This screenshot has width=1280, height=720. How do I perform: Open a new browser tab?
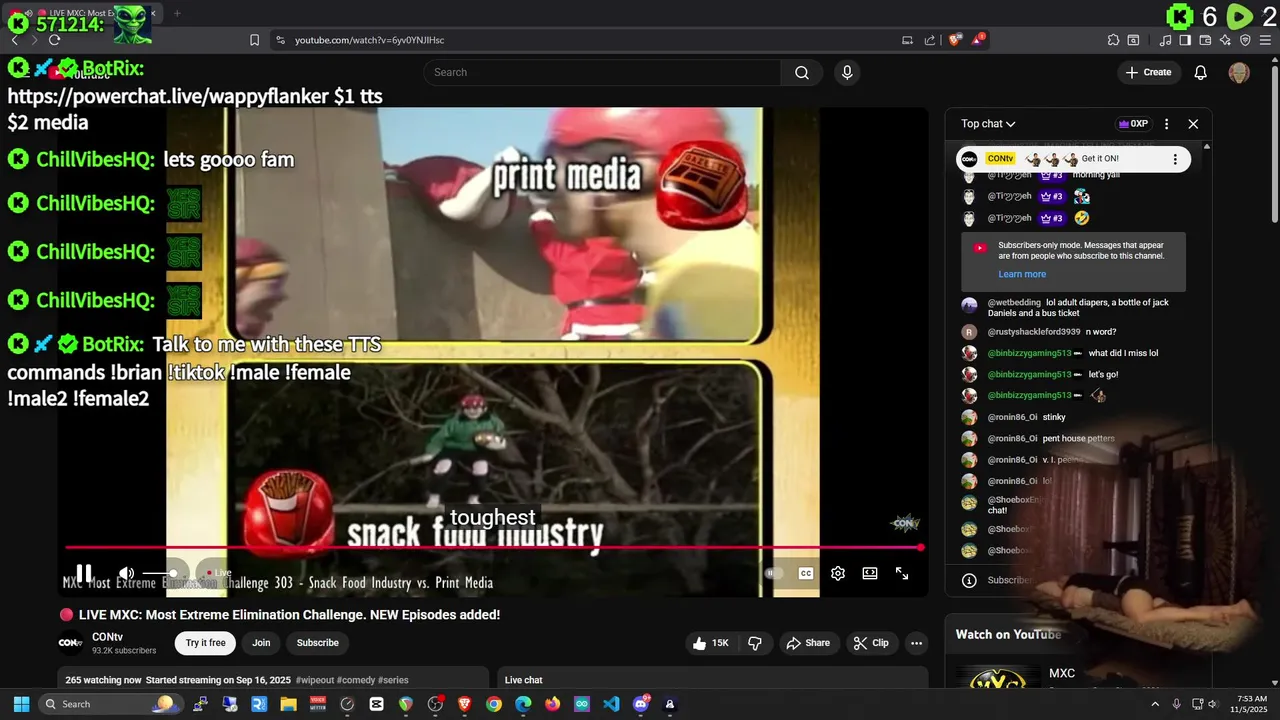(x=177, y=13)
